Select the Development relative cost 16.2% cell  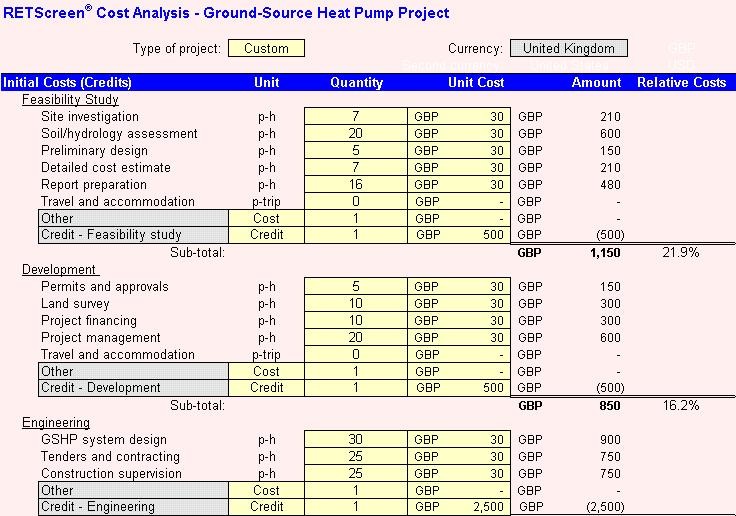tap(680, 406)
